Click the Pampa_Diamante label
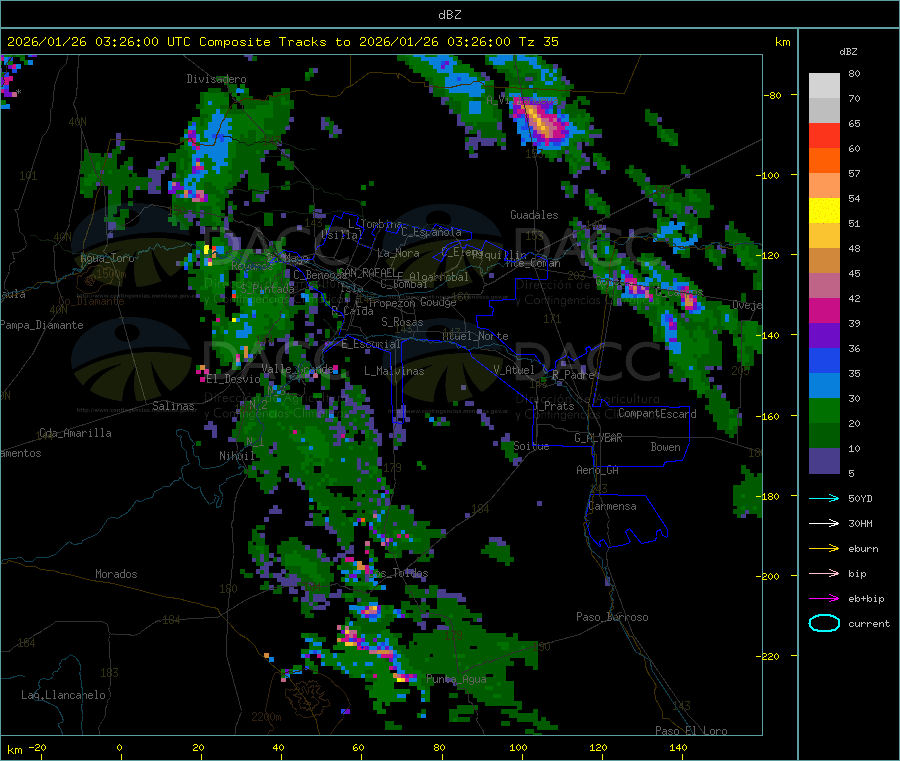Viewport: 900px width, 761px height. pyautogui.click(x=42, y=325)
